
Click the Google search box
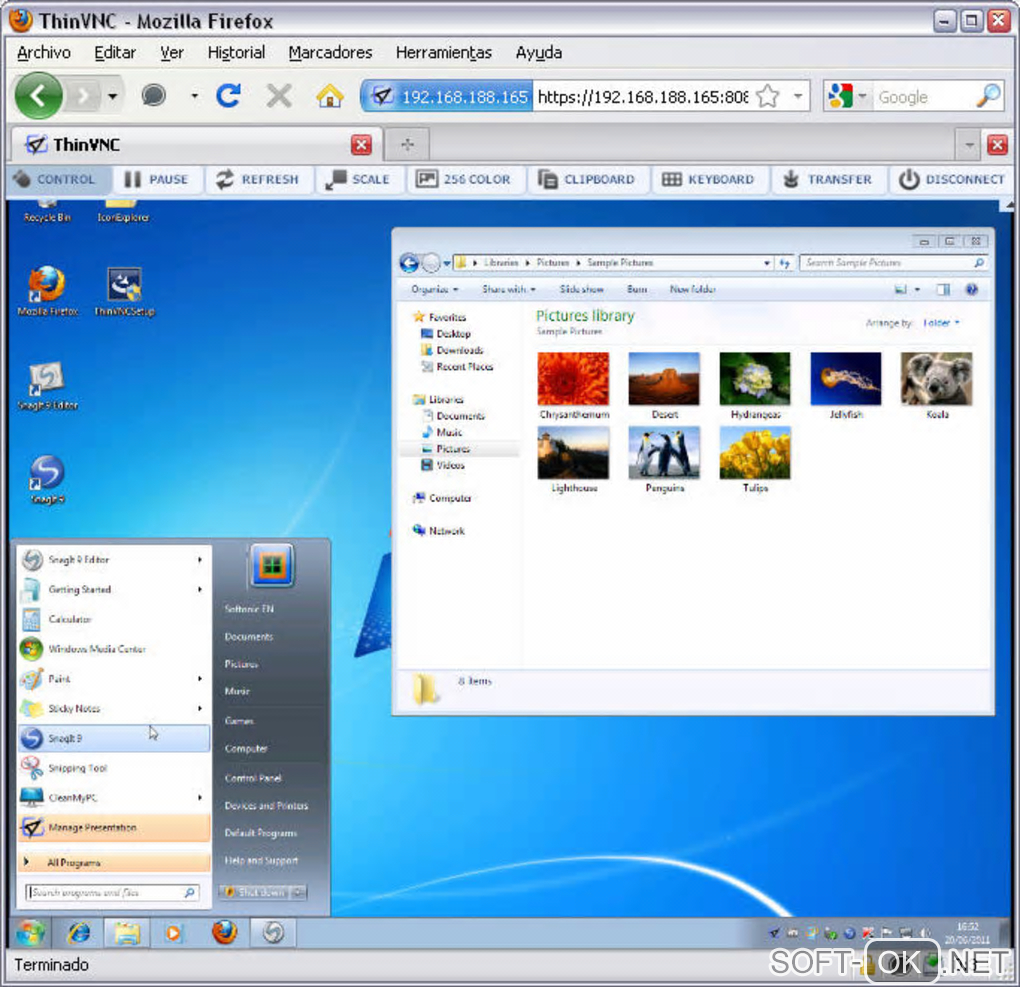(923, 97)
